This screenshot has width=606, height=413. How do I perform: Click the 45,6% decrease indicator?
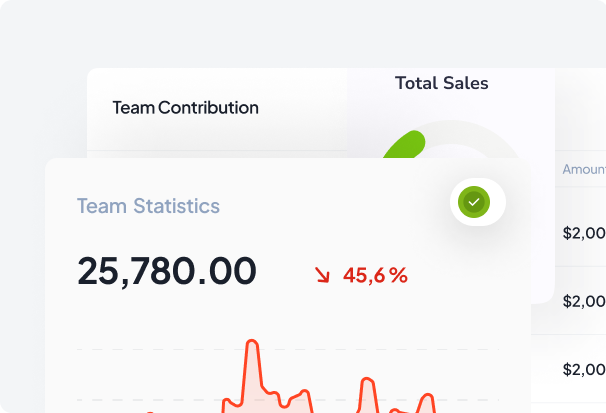click(x=375, y=275)
